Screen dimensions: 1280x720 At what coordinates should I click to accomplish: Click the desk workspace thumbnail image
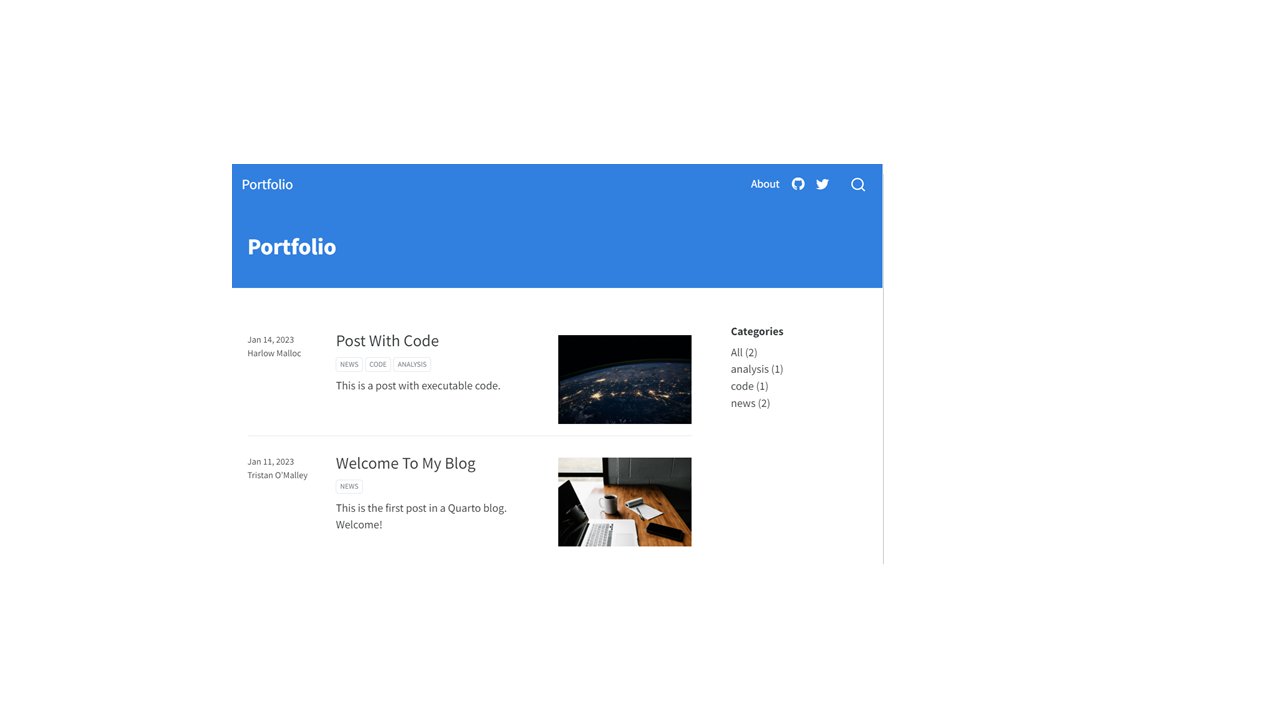(624, 501)
